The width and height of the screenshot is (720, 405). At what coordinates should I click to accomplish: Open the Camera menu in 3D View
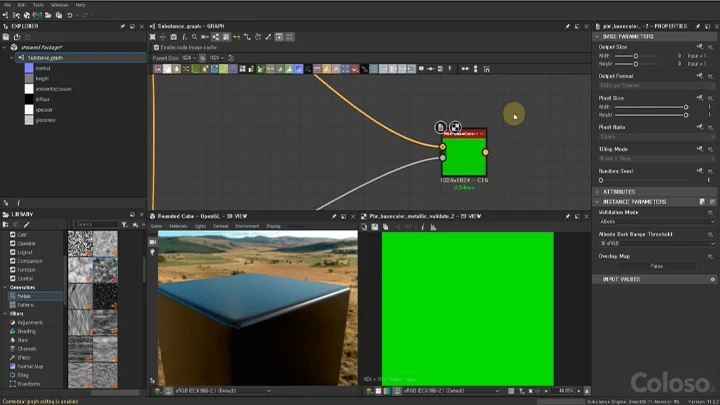click(220, 226)
